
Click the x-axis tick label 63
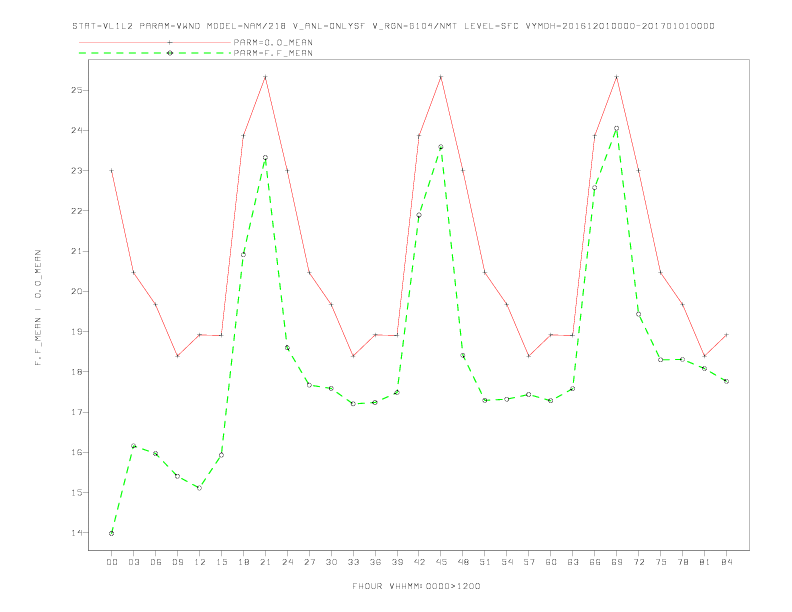(573, 562)
